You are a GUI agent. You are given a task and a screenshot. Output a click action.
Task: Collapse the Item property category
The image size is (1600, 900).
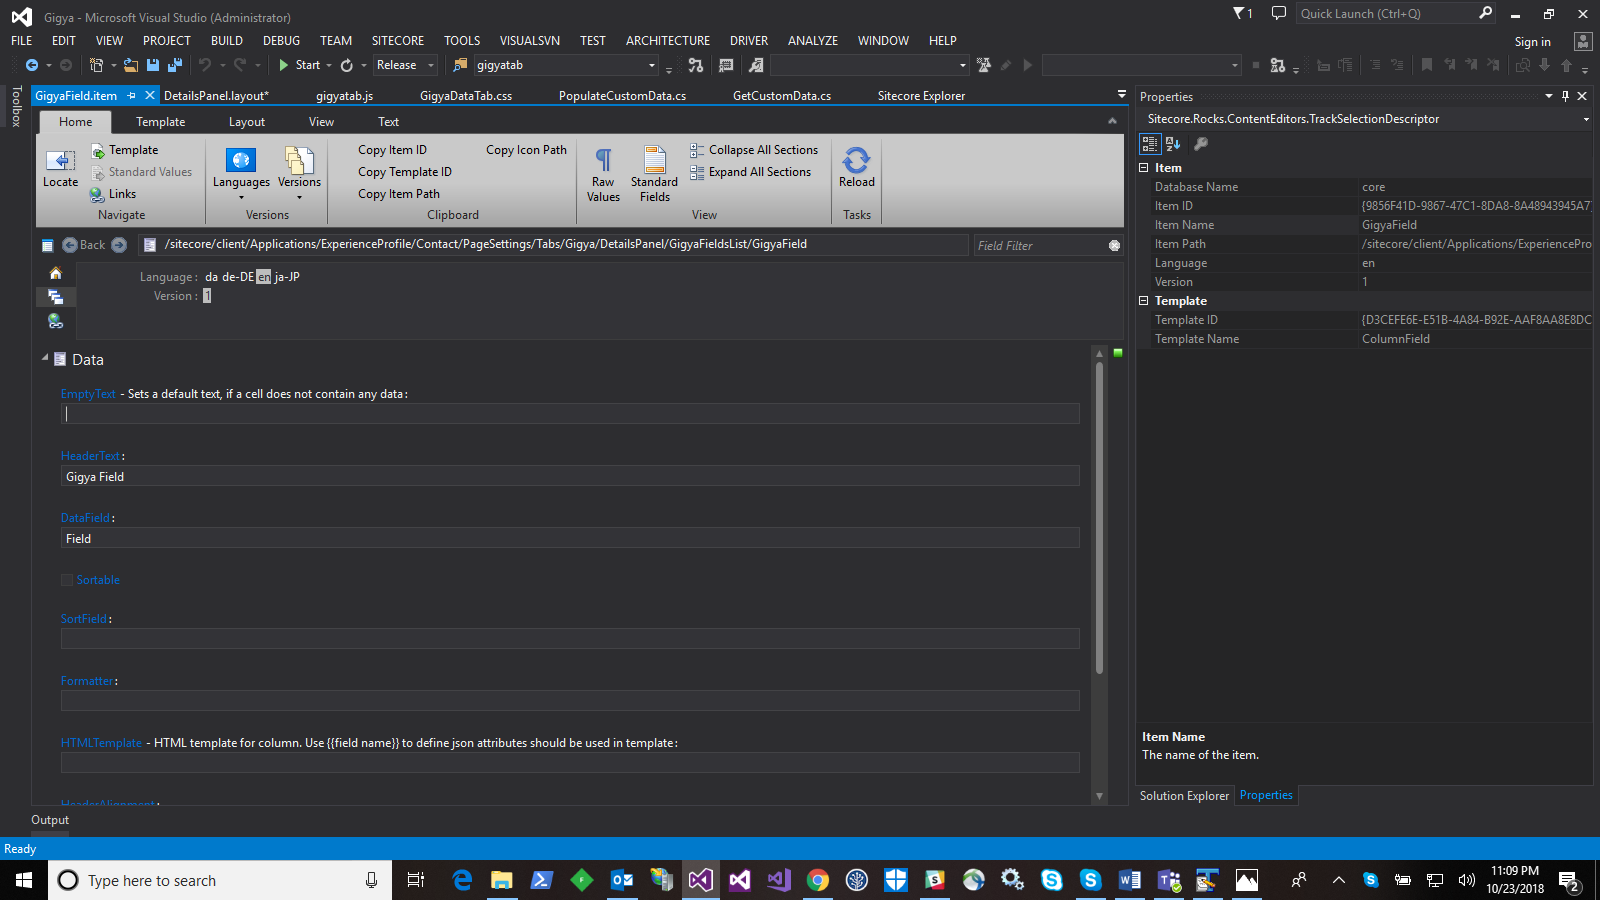tap(1143, 168)
